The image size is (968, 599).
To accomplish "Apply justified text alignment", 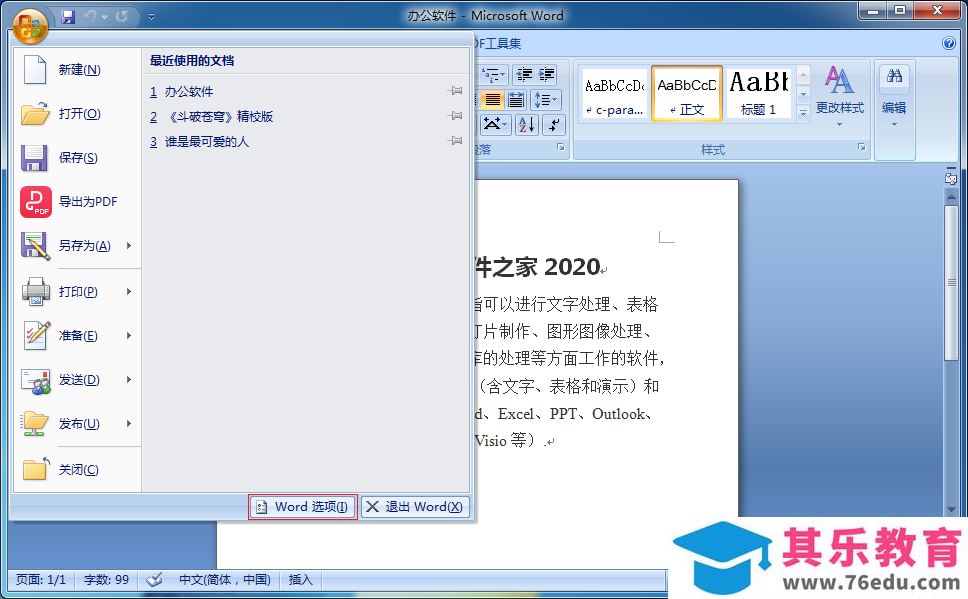I will click(493, 99).
